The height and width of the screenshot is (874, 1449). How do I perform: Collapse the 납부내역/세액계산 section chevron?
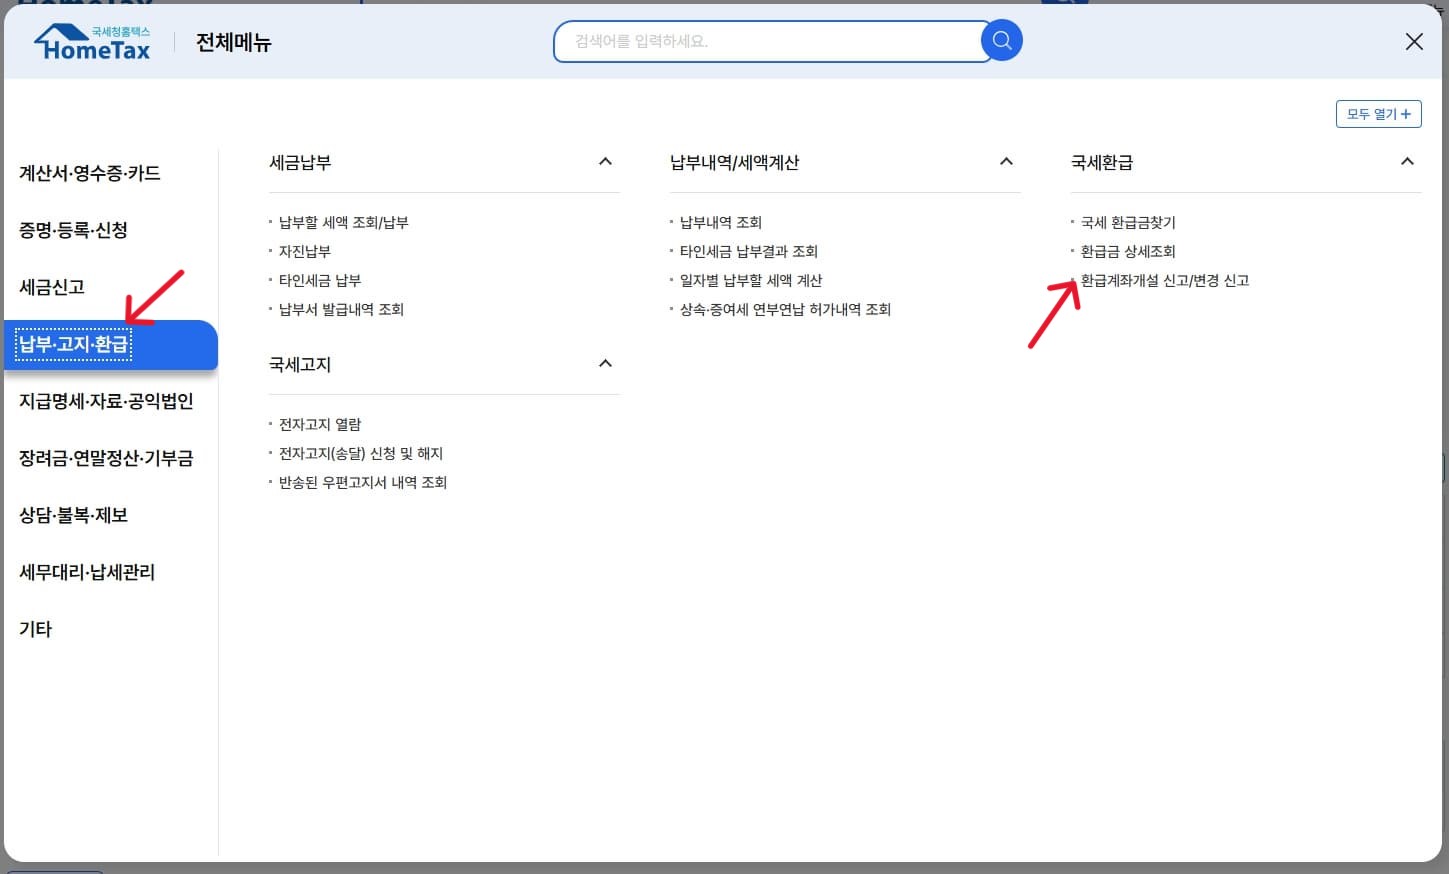click(x=1006, y=161)
